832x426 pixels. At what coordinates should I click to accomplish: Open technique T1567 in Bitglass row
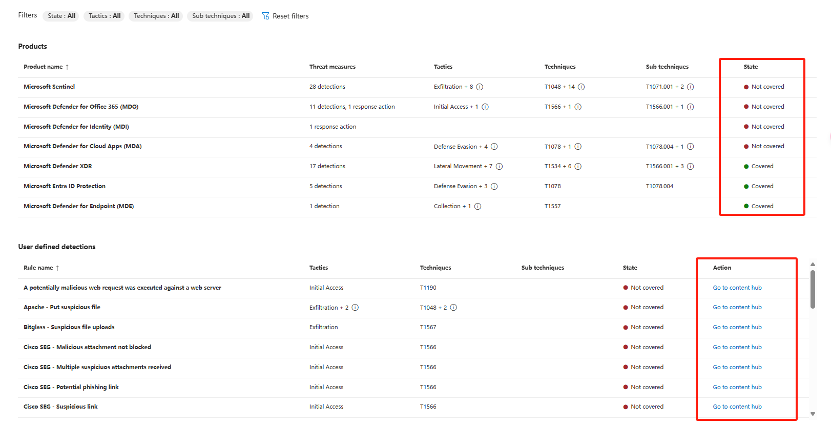coord(428,327)
